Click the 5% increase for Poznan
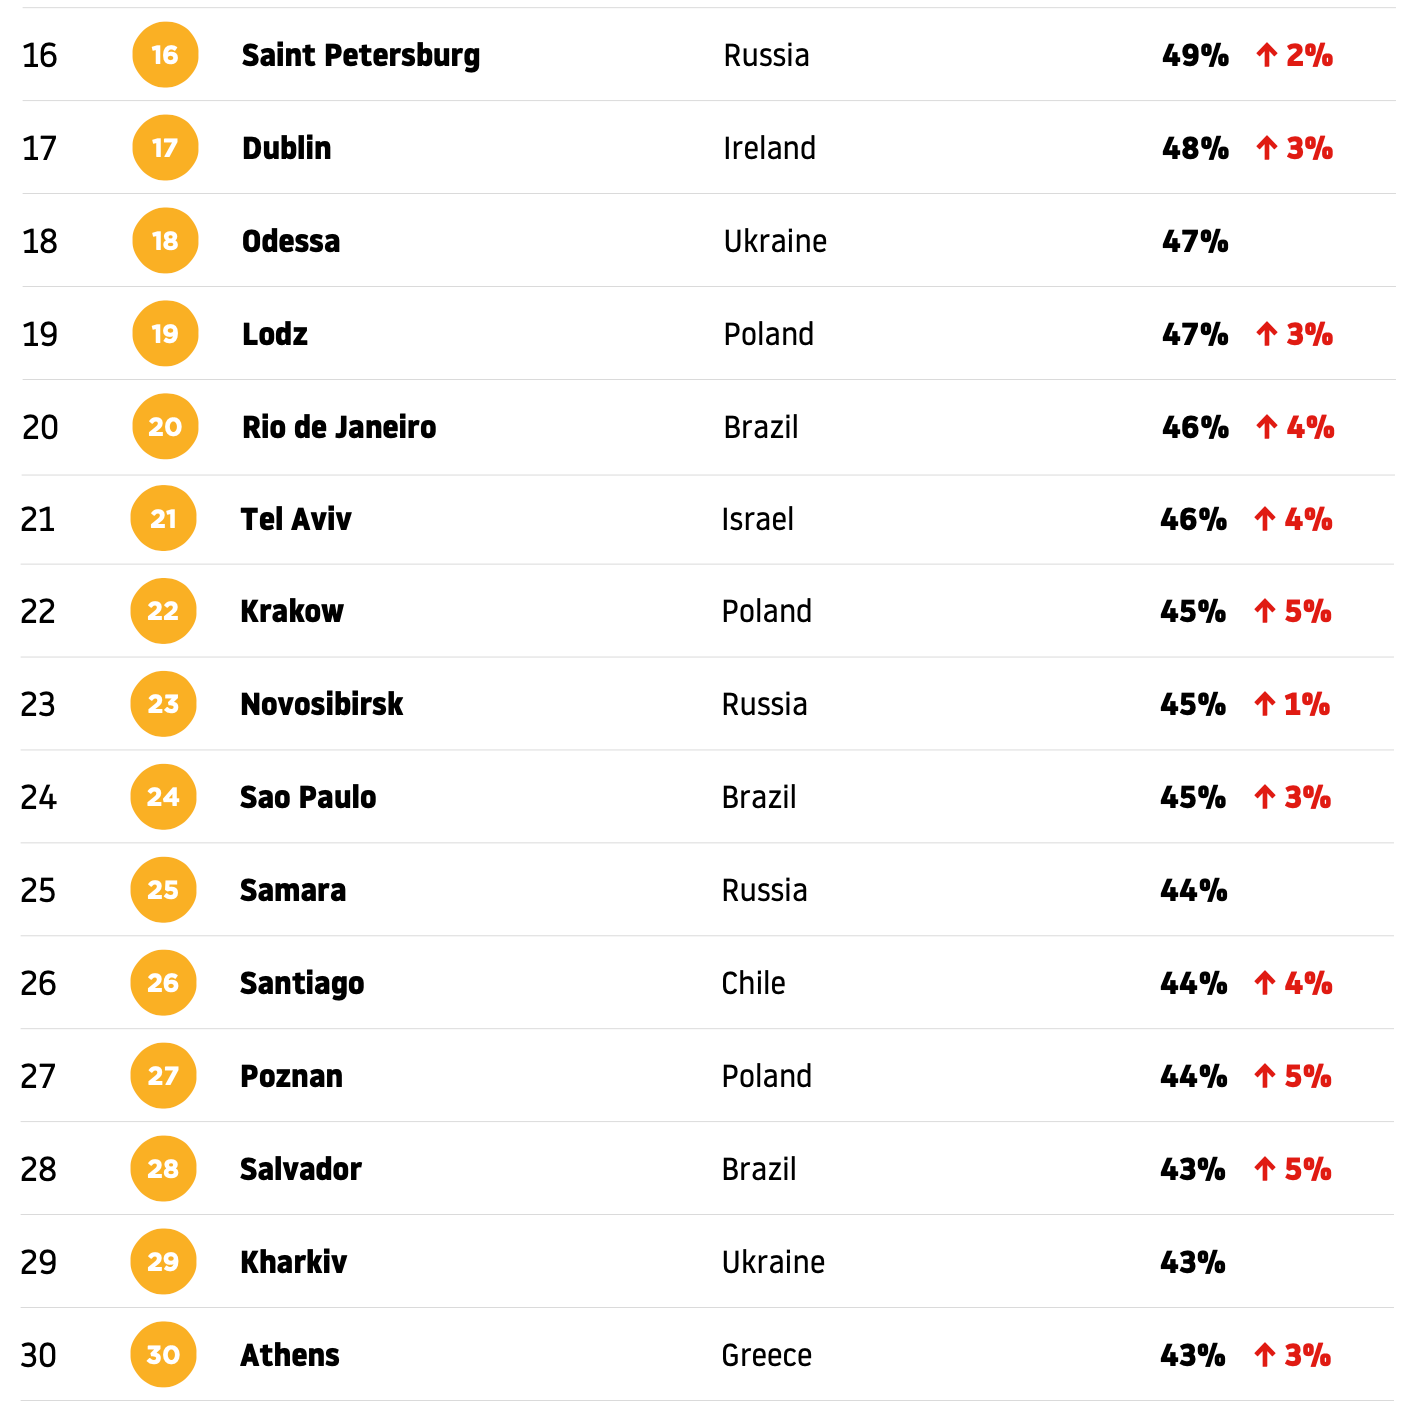 [1308, 1077]
